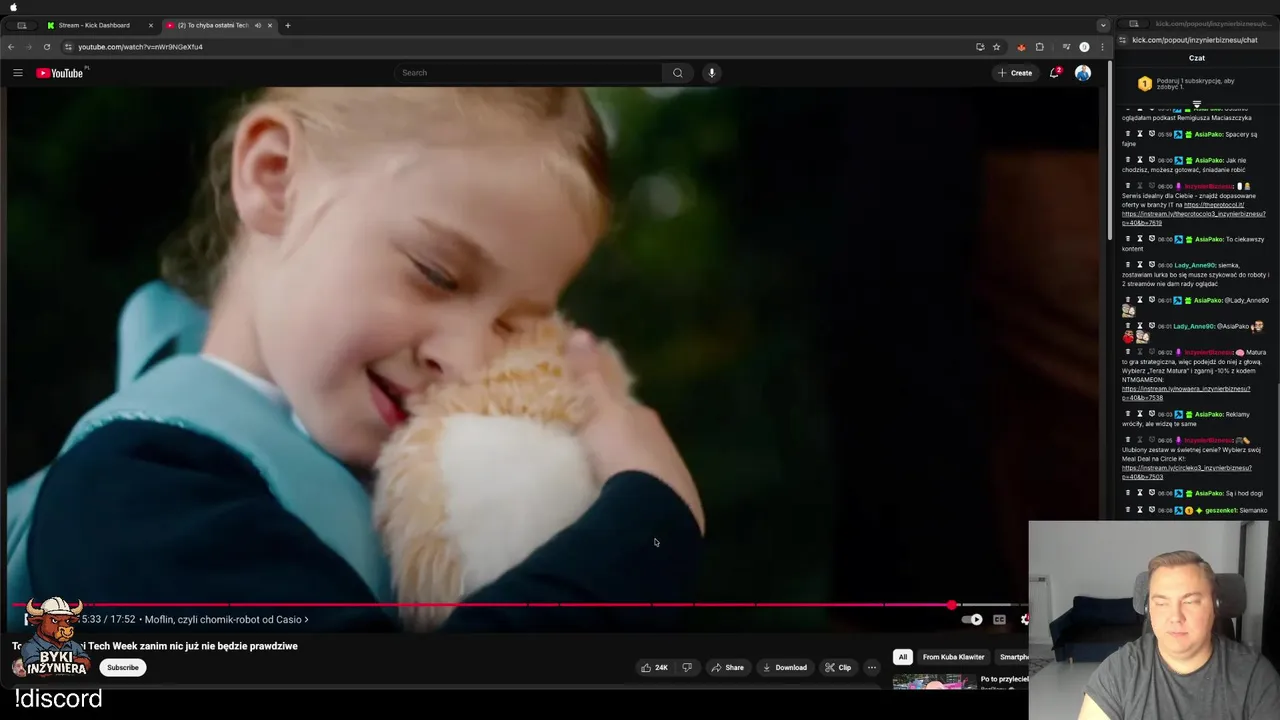Click geszenke1 username in chat
This screenshot has width=1280, height=720.
coord(1222,510)
